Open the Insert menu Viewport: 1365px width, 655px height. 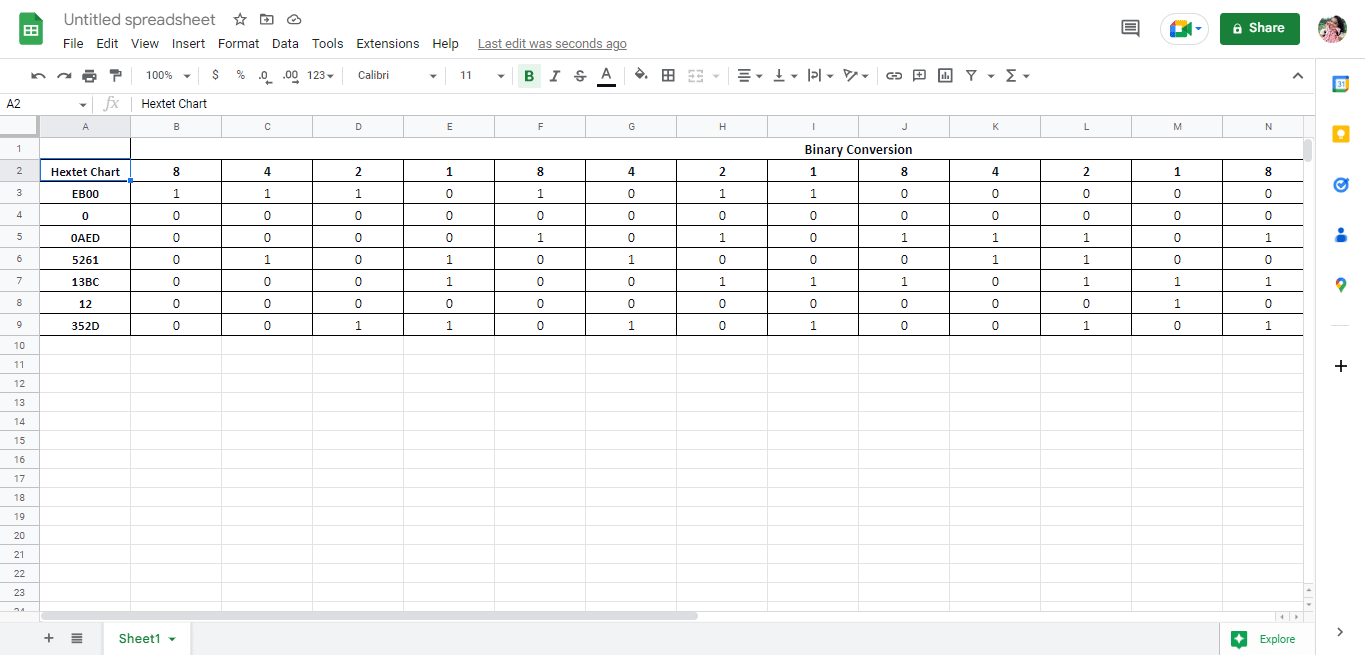click(188, 44)
